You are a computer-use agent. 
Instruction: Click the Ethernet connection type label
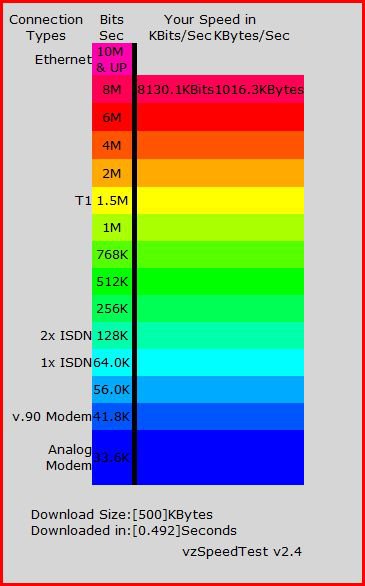63,59
